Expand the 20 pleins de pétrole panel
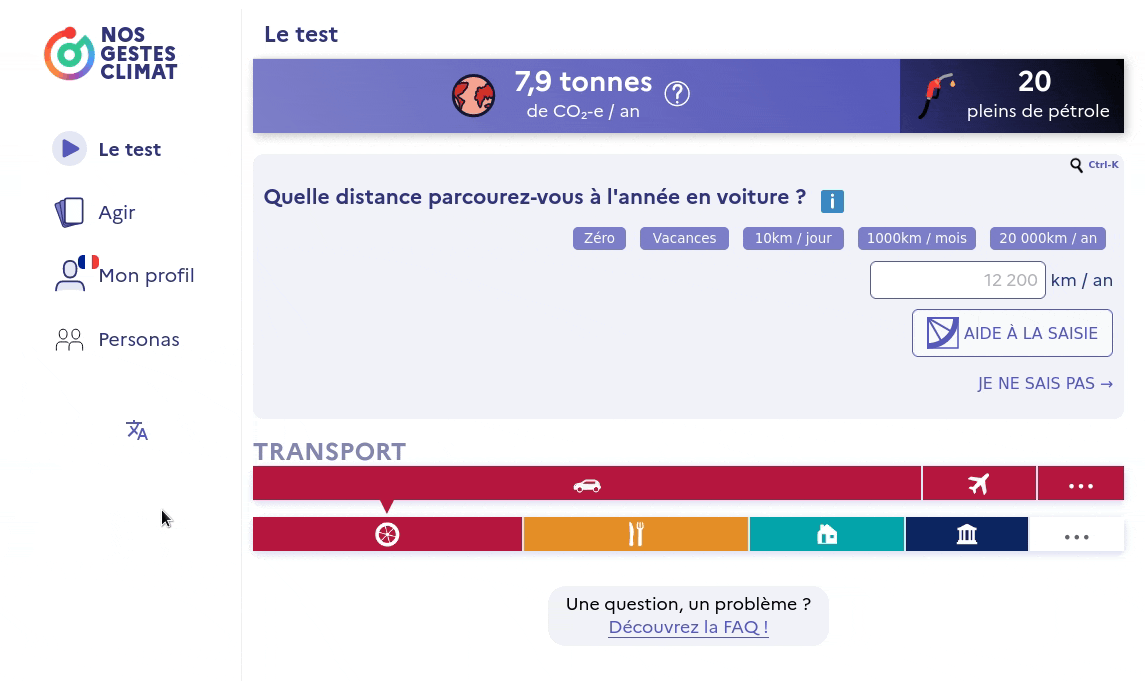 tap(1012, 96)
